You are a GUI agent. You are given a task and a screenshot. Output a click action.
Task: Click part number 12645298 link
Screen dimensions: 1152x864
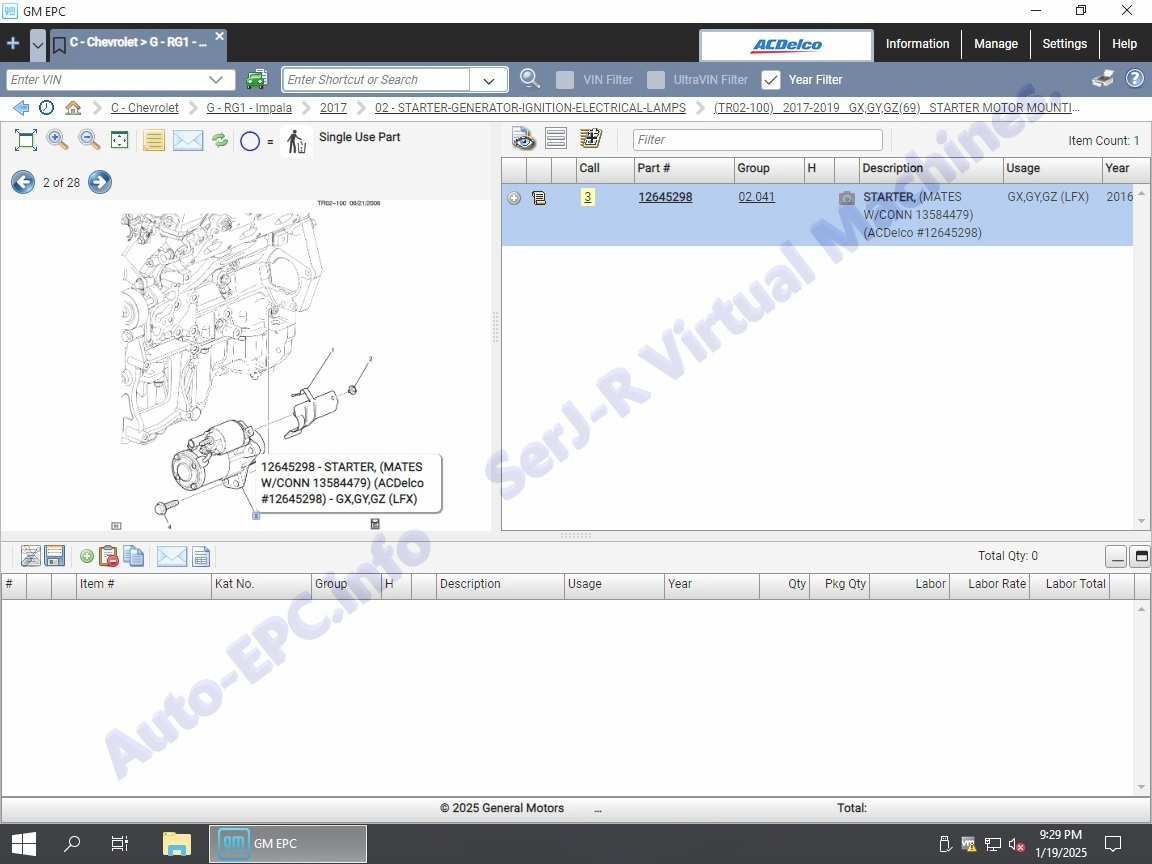[x=665, y=197]
